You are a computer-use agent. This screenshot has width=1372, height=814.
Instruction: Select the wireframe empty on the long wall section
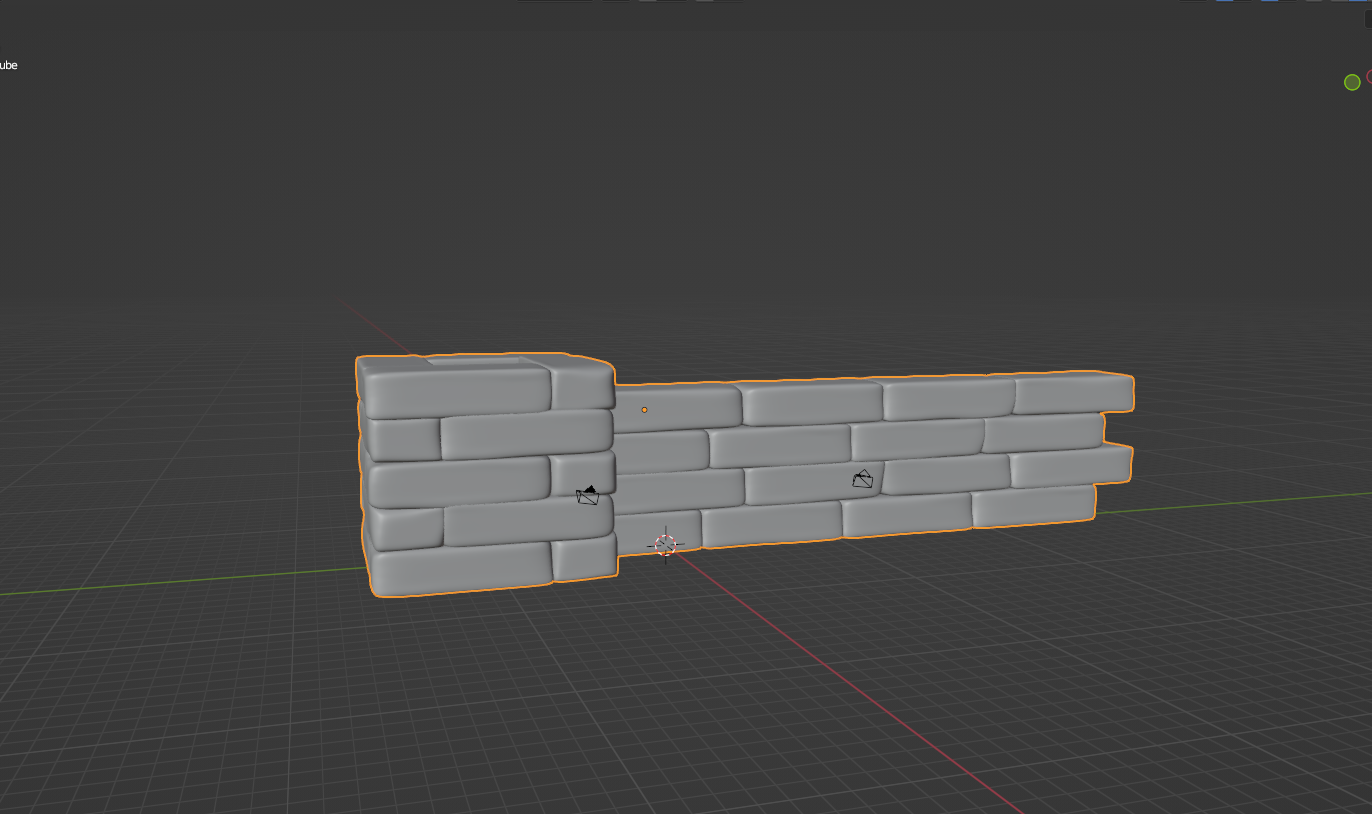862,479
